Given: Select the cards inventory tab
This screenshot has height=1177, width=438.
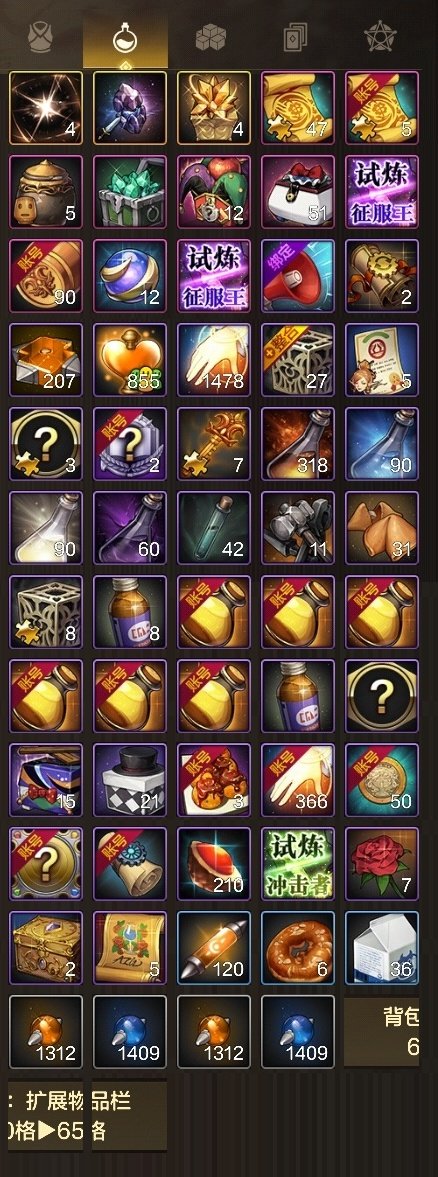Looking at the screenshot, I should pos(296,38).
